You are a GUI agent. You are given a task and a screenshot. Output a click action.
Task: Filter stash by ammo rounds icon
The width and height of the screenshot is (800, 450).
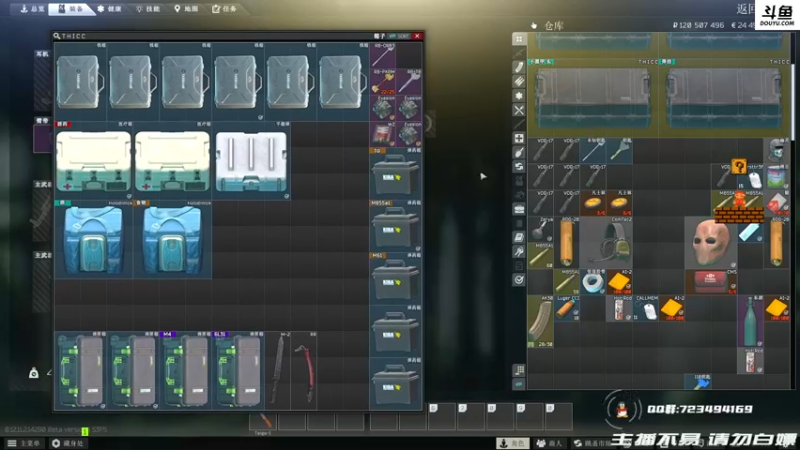pyautogui.click(x=519, y=81)
